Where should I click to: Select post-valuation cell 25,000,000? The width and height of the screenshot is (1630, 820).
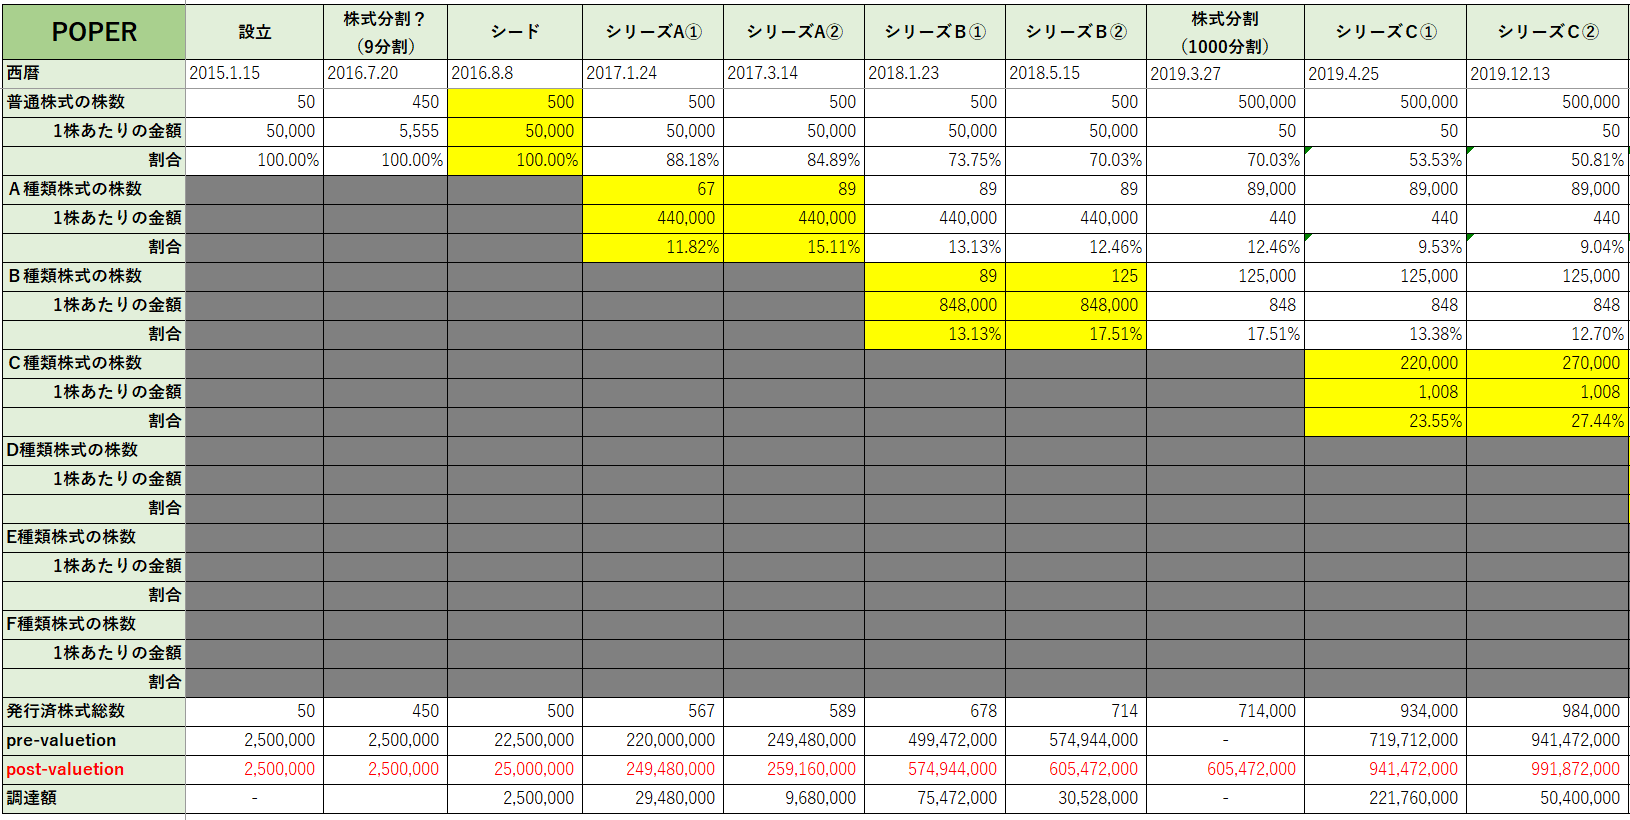[x=515, y=769]
